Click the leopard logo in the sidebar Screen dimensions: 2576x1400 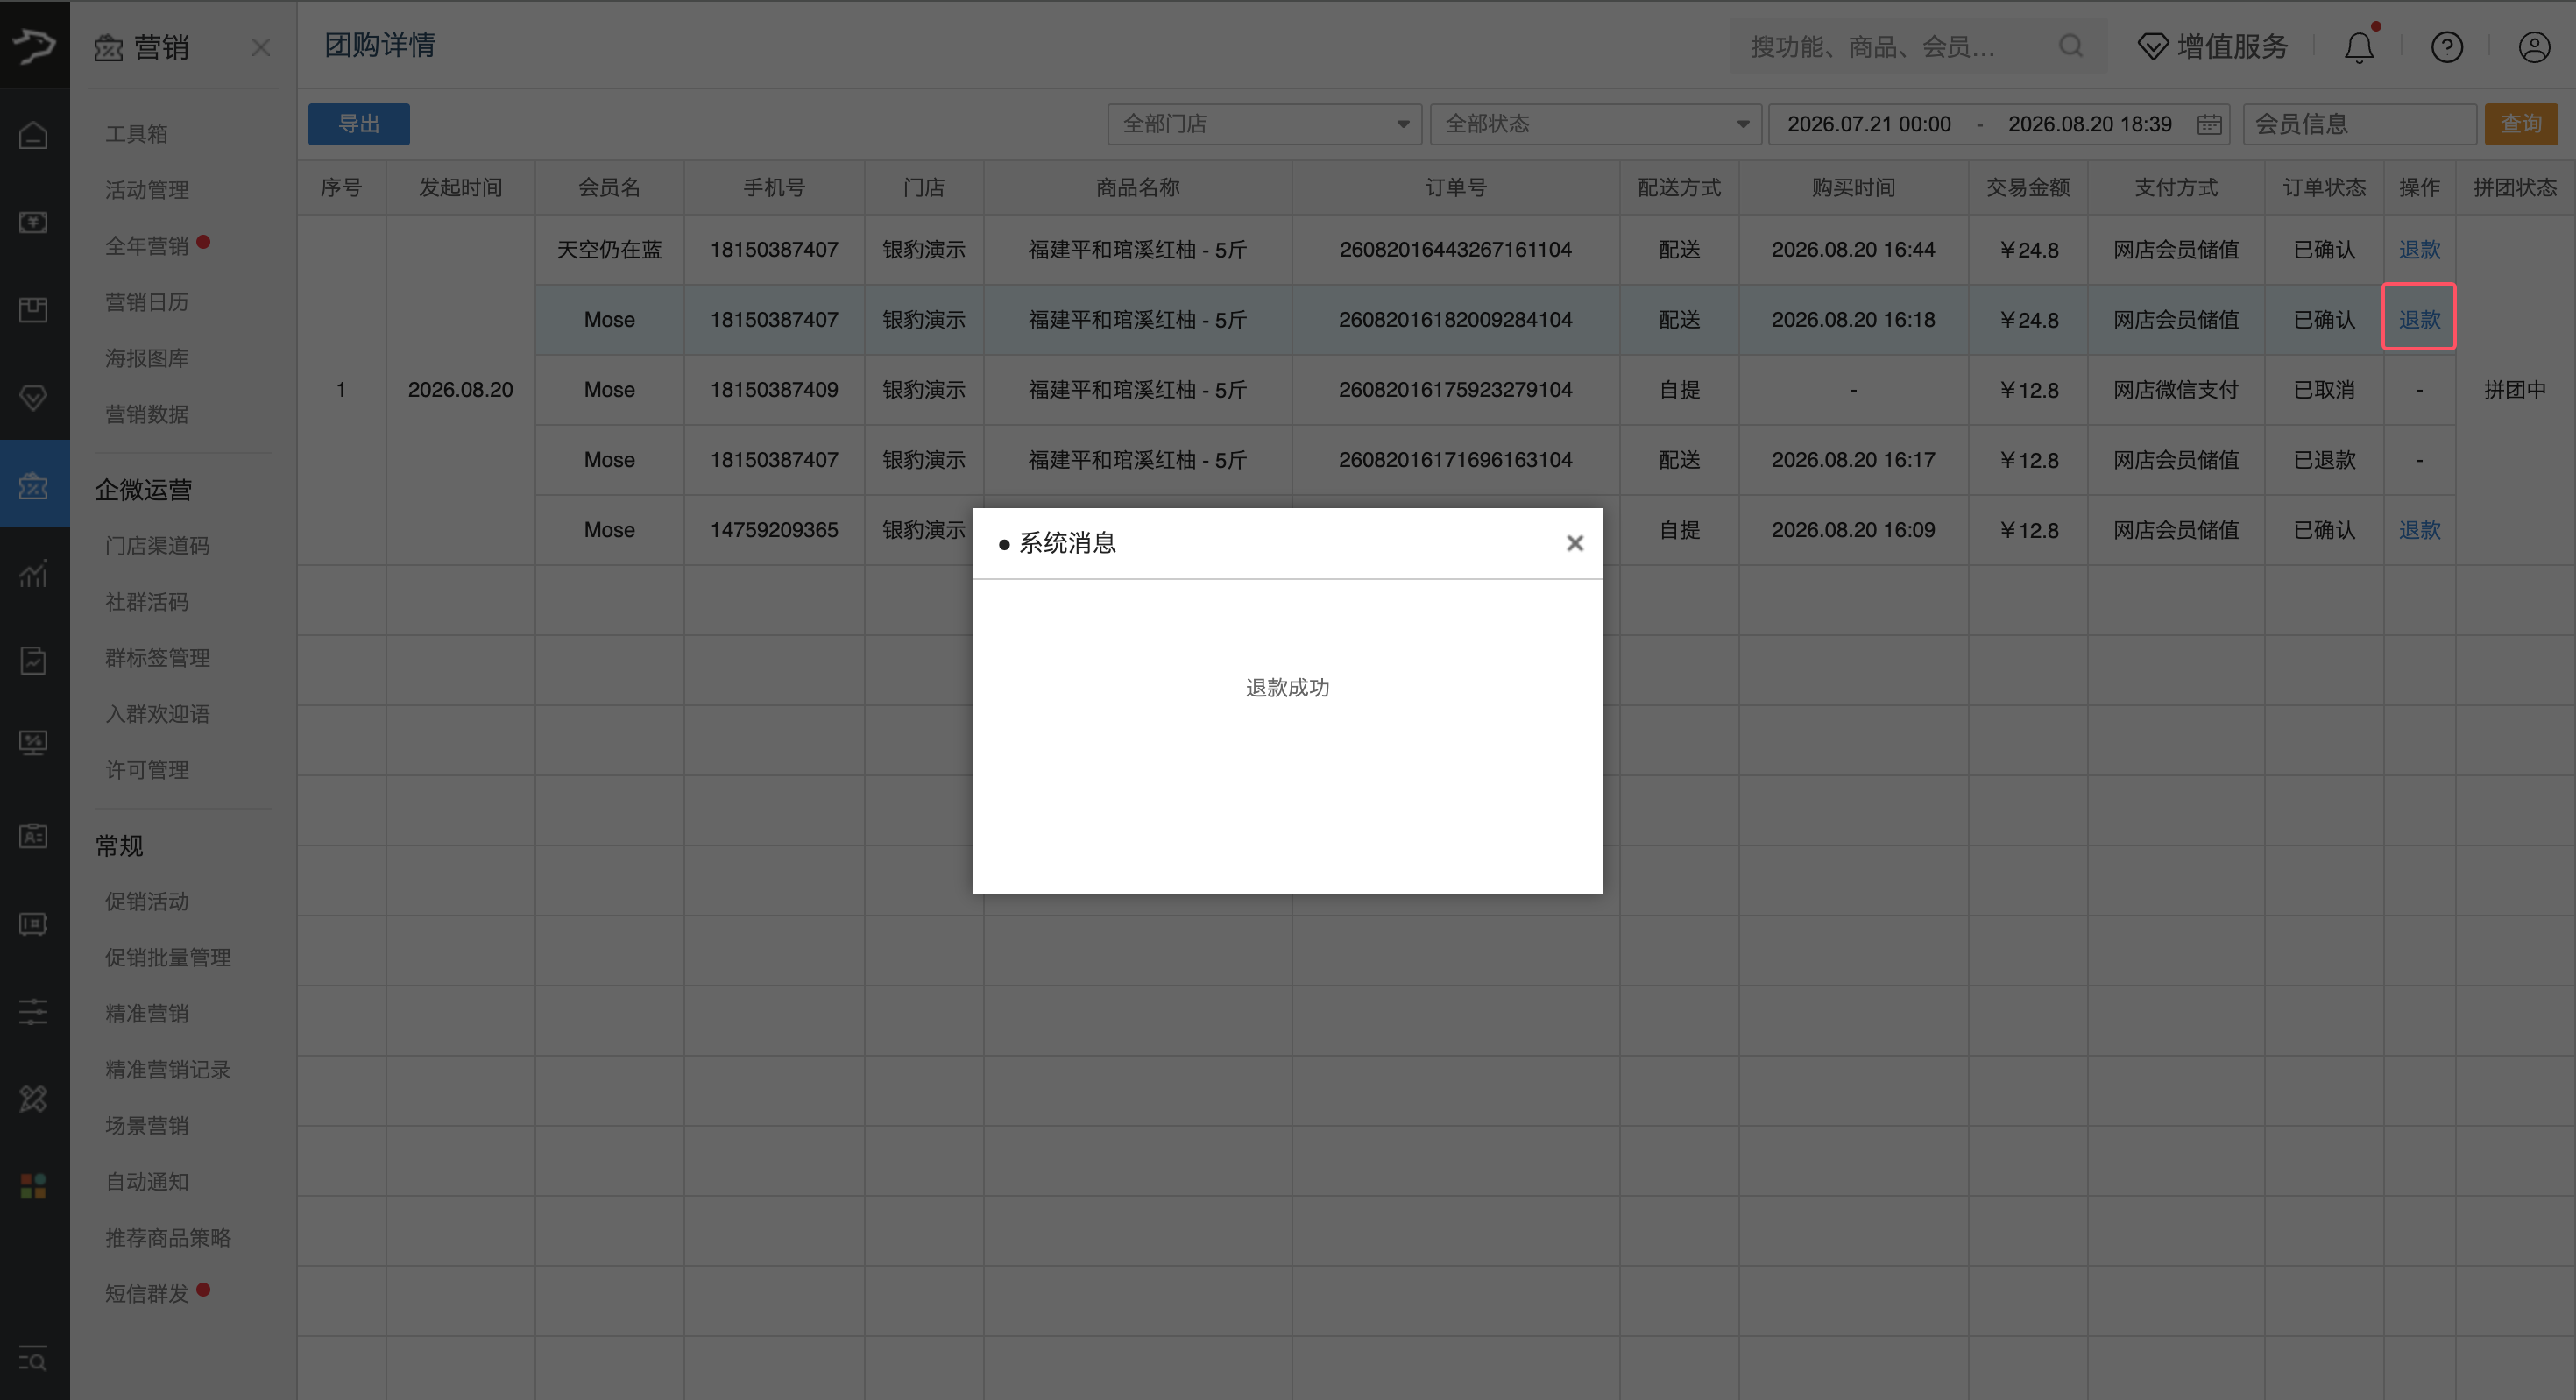pos(34,45)
